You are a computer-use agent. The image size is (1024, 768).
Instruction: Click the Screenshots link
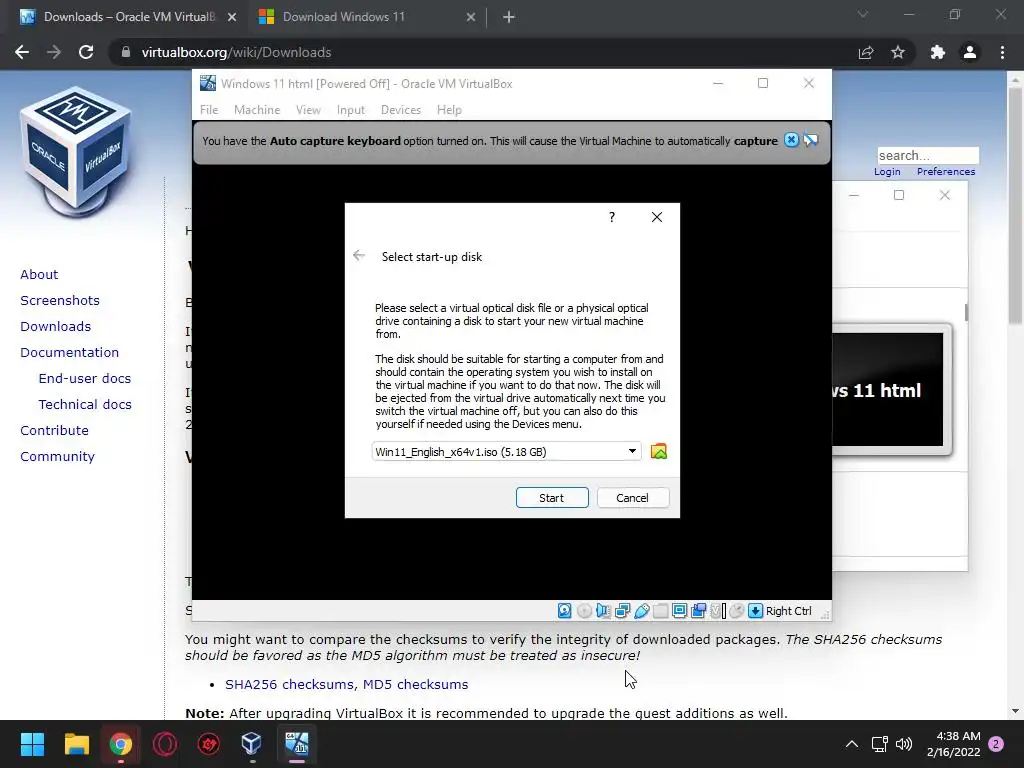[x=60, y=300]
